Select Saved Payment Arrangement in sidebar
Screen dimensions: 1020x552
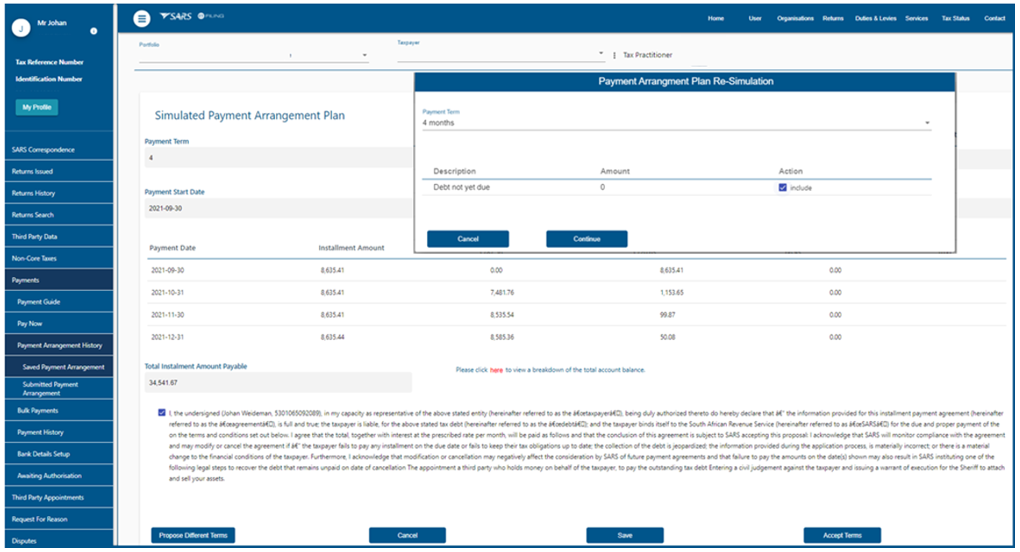[x=63, y=367]
